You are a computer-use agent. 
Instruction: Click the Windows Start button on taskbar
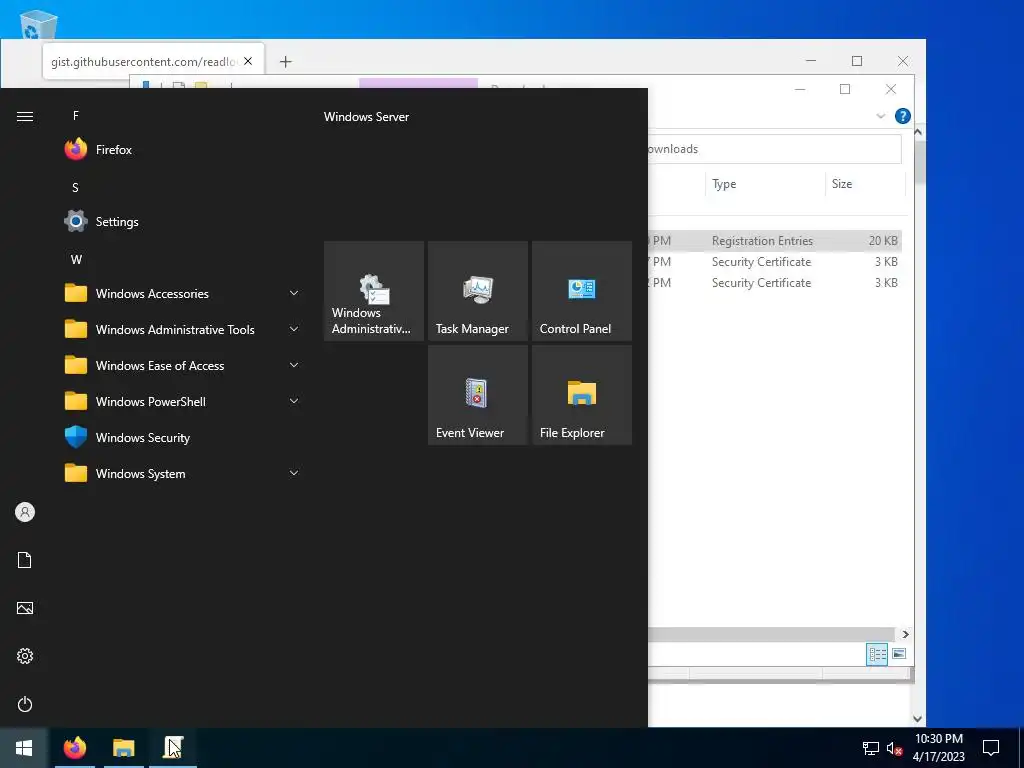[x=24, y=748]
